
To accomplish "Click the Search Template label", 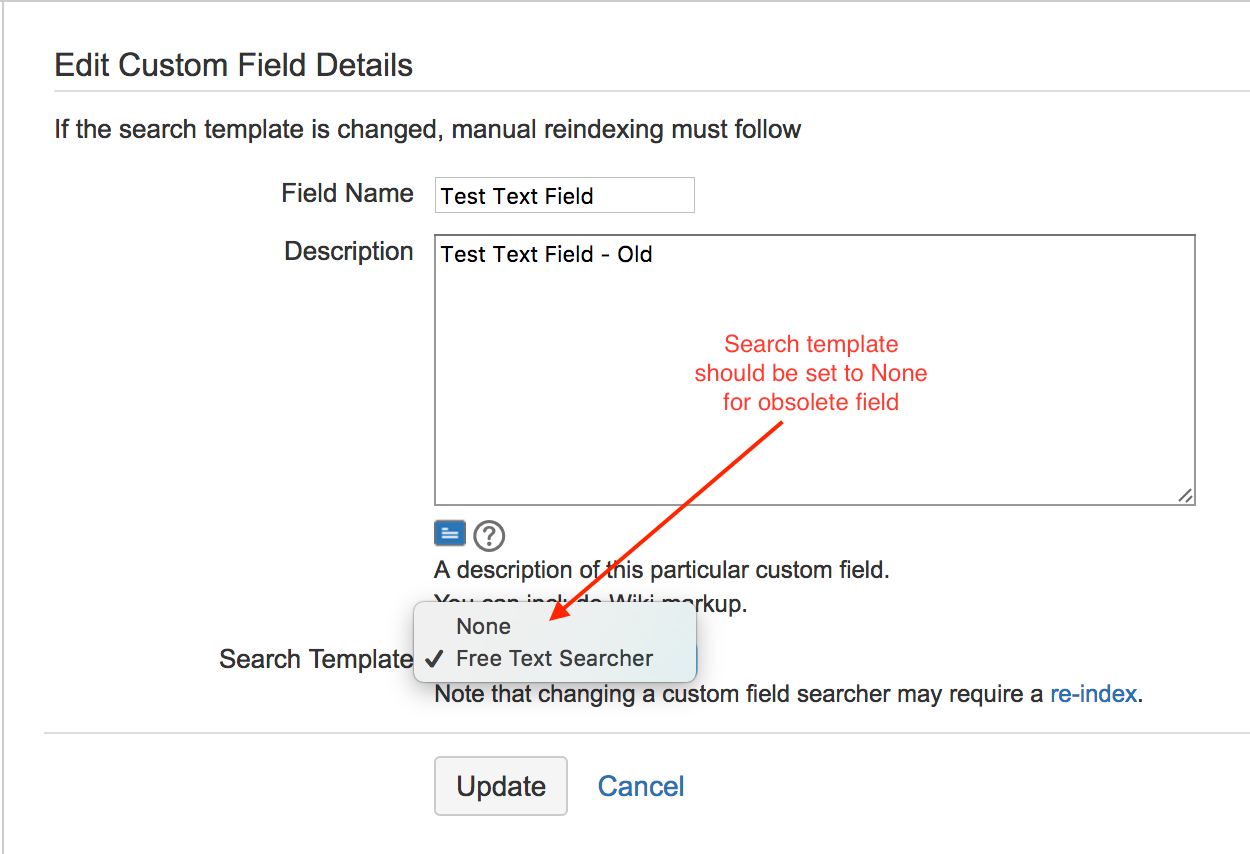I will click(x=316, y=659).
